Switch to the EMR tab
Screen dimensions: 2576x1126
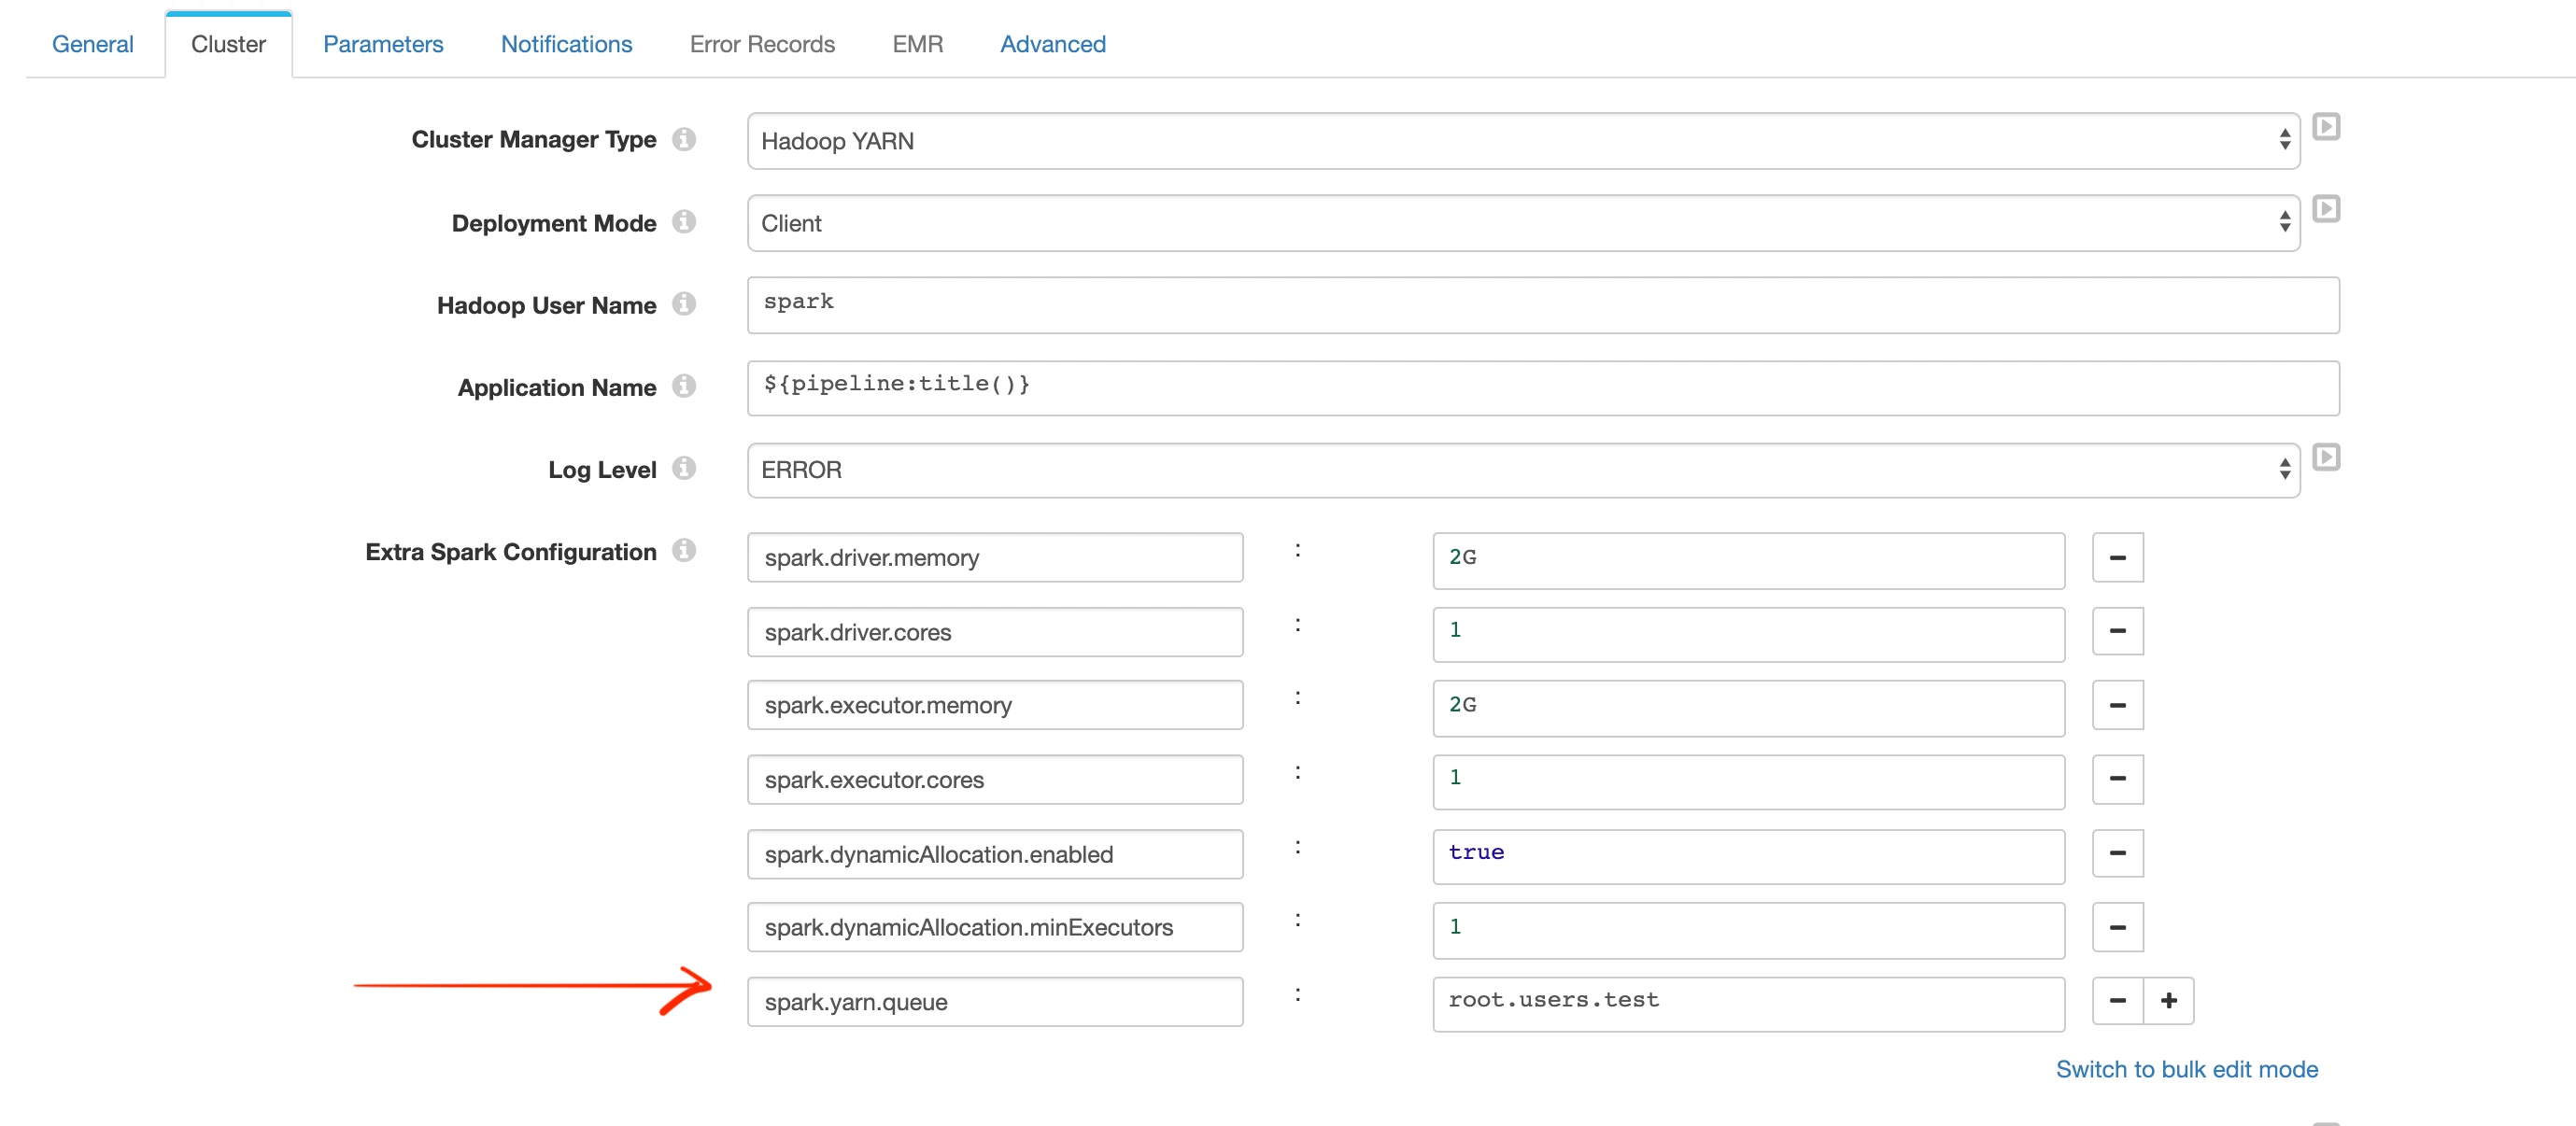[917, 44]
